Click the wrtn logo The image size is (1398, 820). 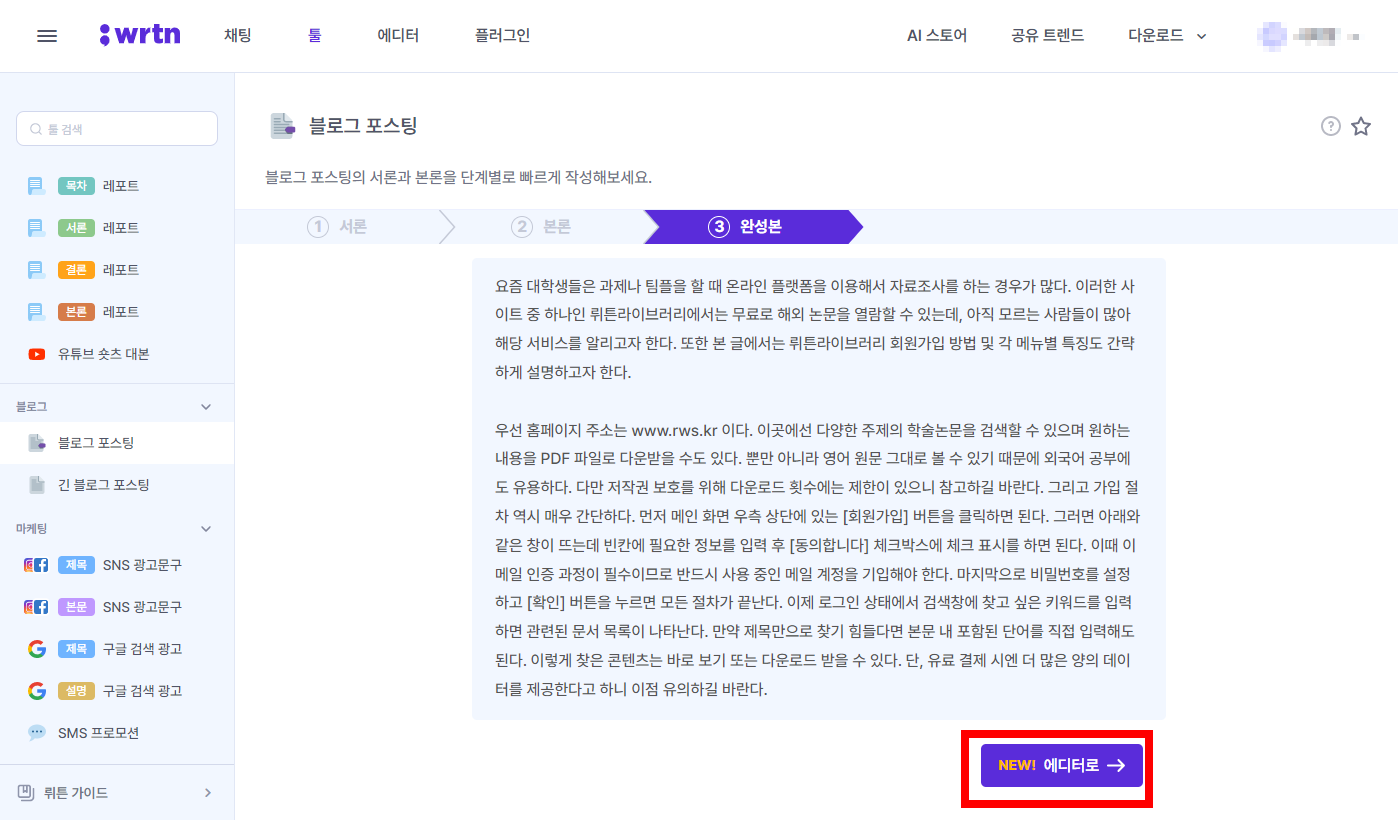140,33
